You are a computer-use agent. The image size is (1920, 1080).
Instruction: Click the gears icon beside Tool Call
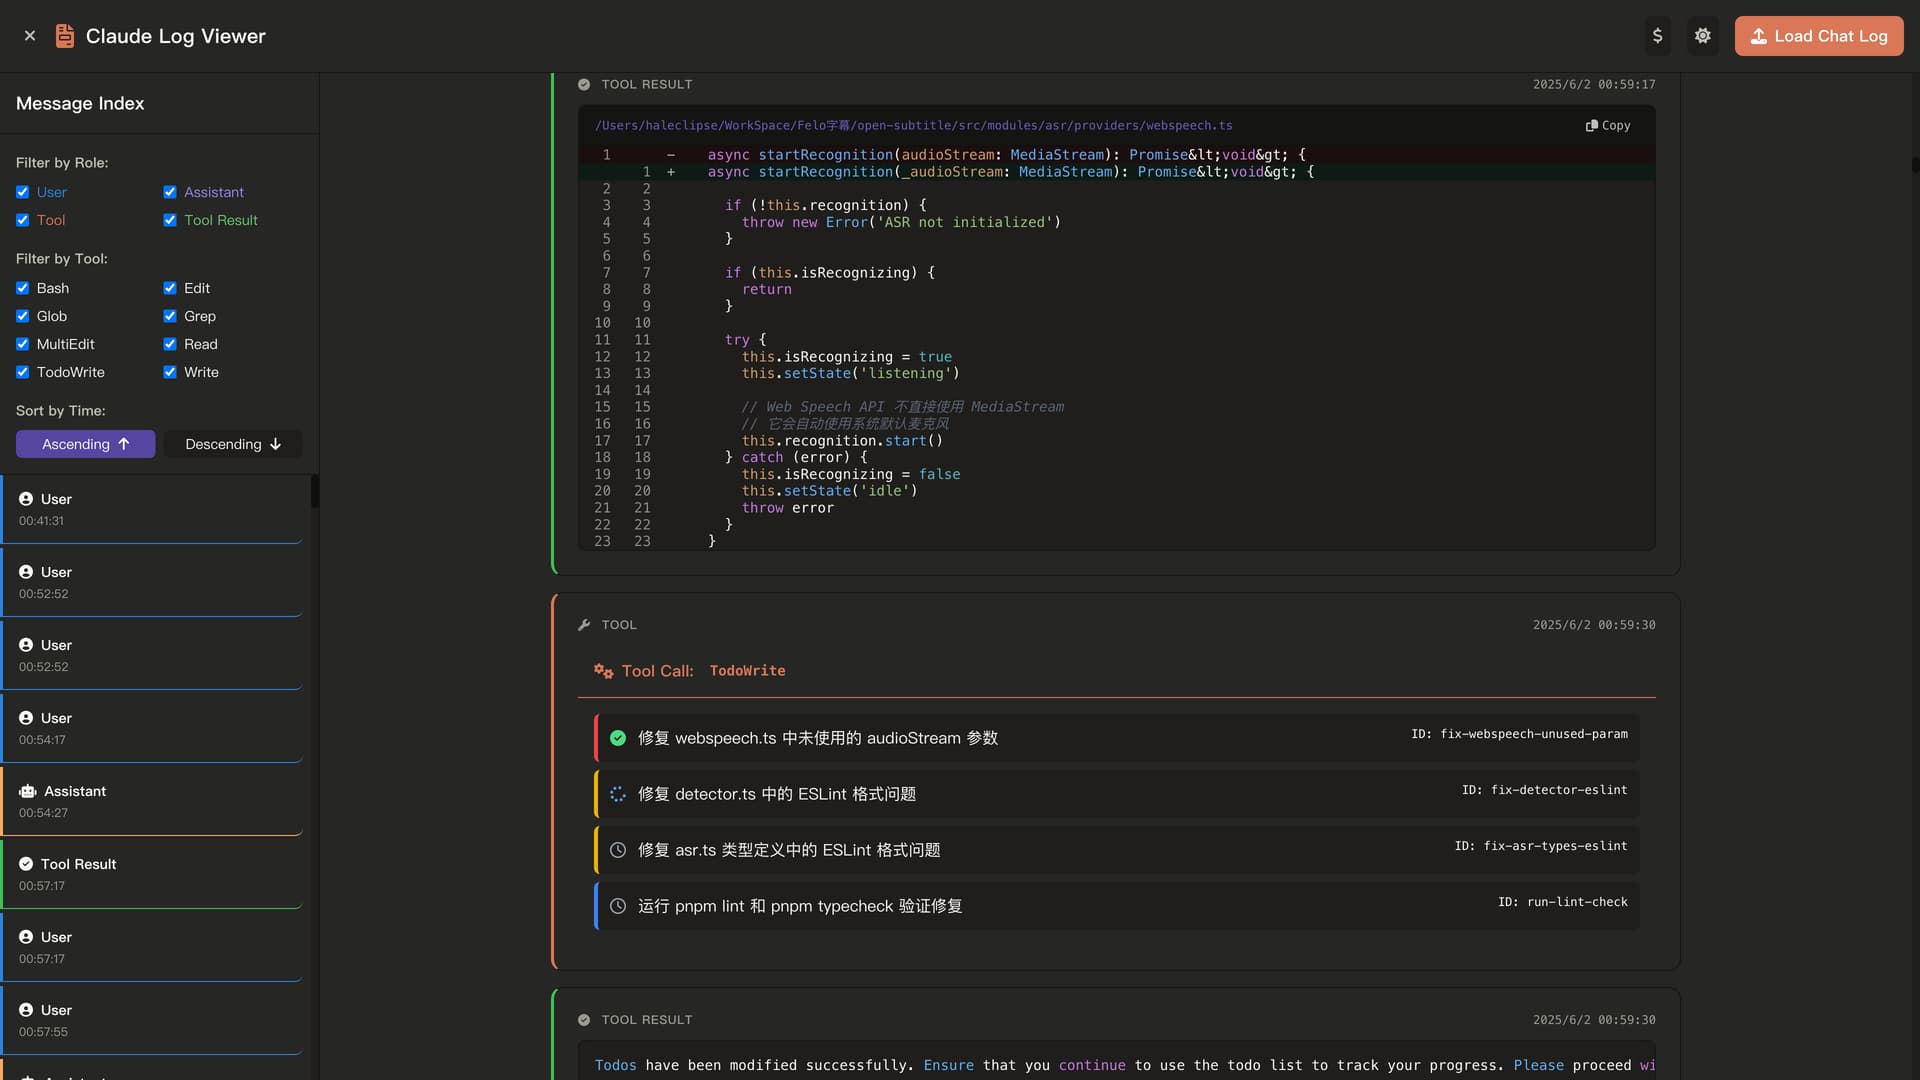[x=603, y=671]
